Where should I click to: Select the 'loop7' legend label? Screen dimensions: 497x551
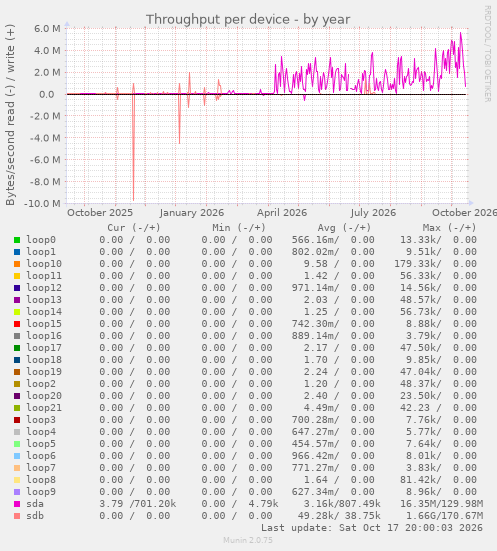[41, 467]
